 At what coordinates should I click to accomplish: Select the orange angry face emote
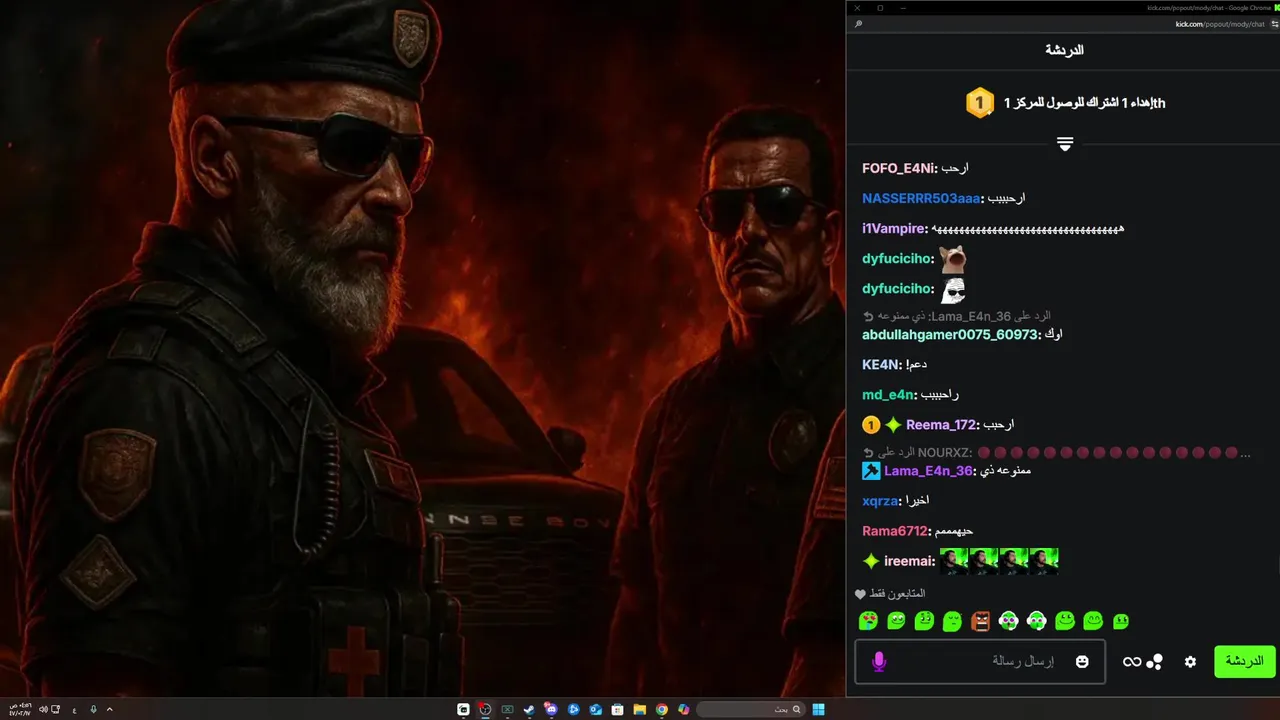(x=980, y=621)
